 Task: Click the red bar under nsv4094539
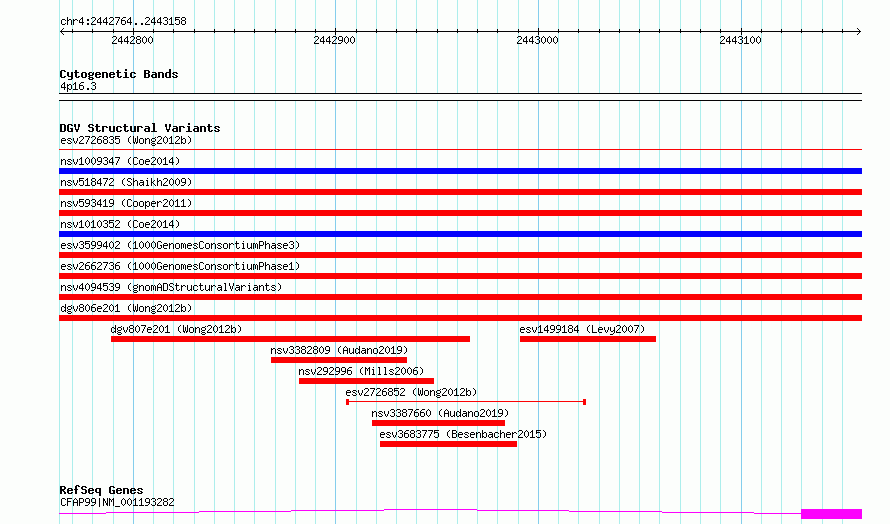coord(460,297)
